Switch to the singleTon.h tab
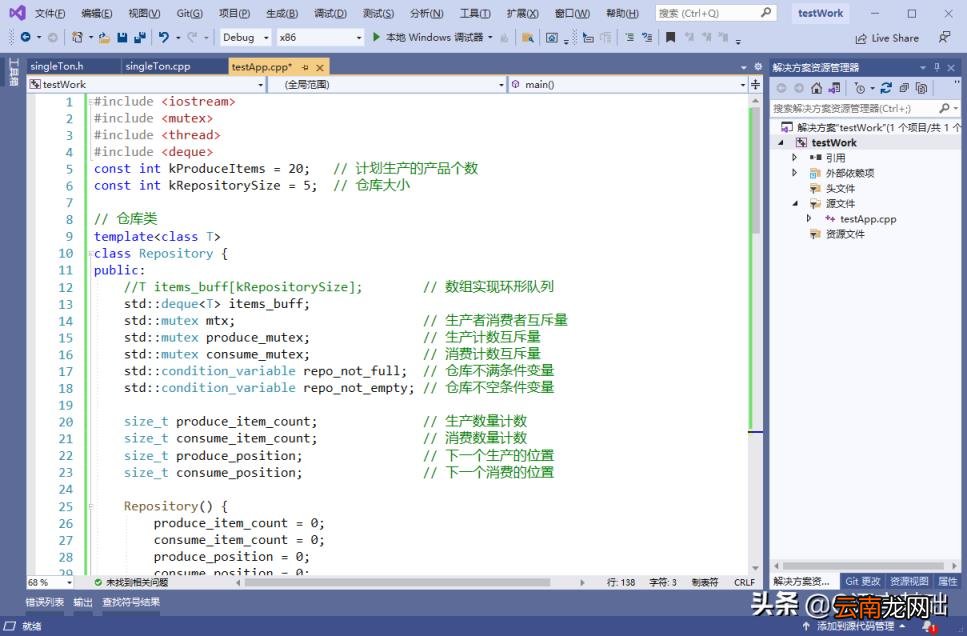Viewport: 967px width, 636px height. click(x=73, y=67)
